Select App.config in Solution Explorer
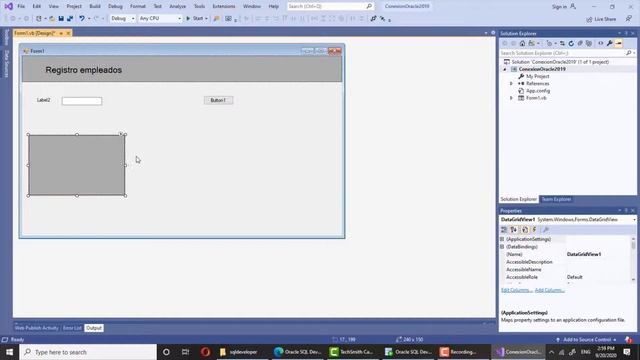This screenshot has height=360, width=640. click(x=538, y=91)
